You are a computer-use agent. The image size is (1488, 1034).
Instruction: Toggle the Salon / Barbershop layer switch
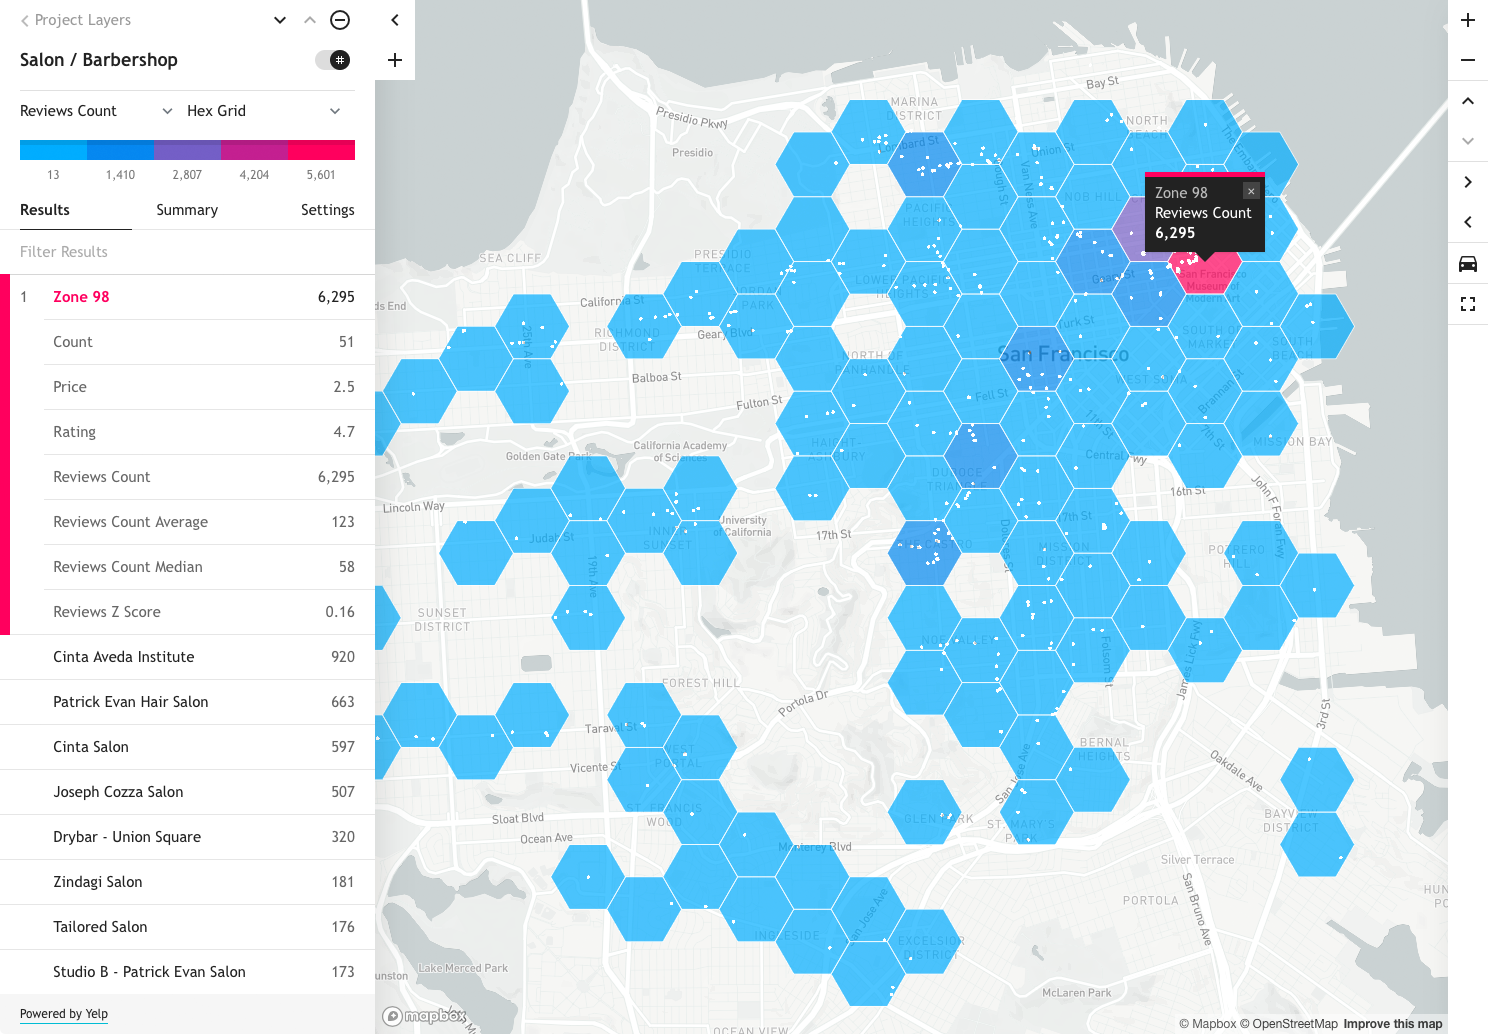[x=333, y=60]
